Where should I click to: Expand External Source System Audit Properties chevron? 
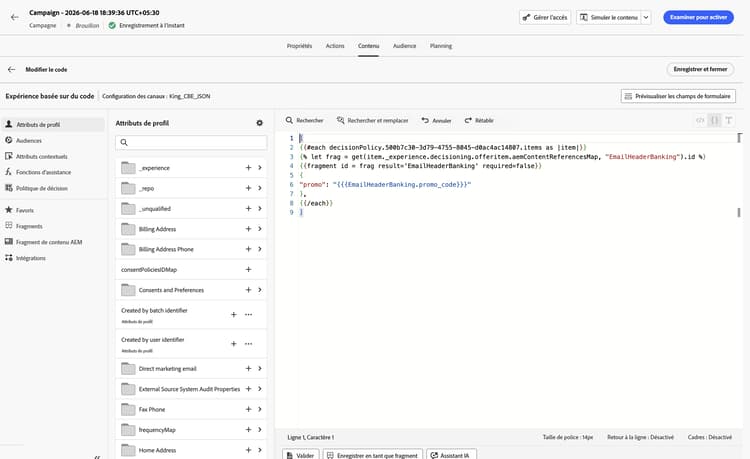[260, 389]
